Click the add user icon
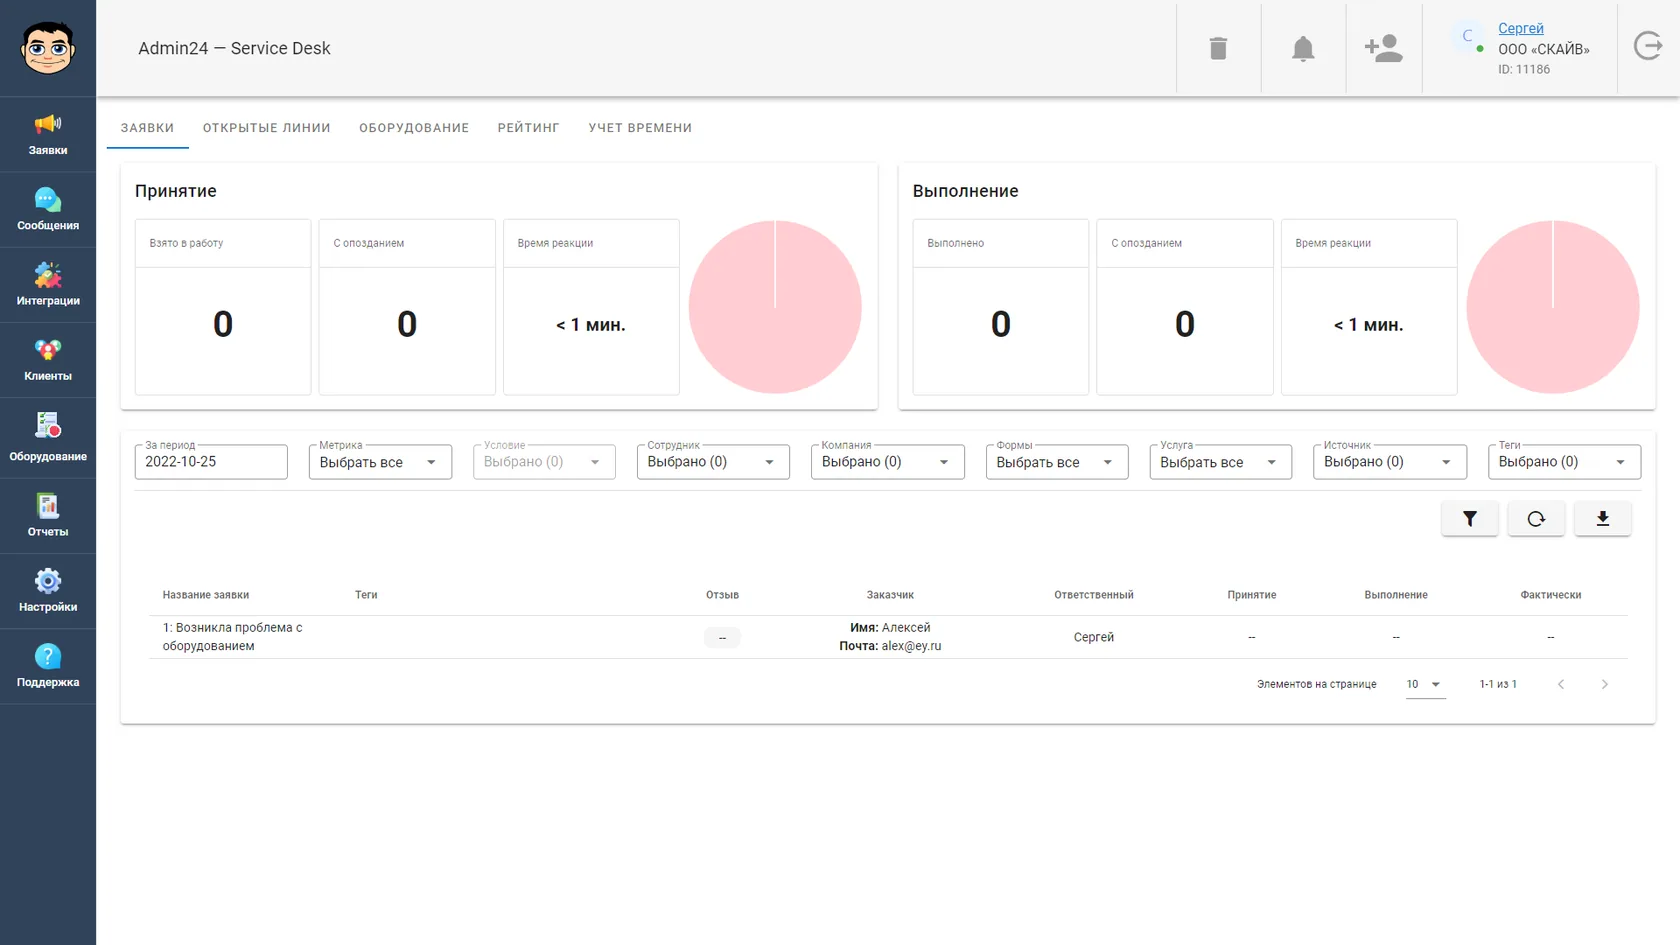1680x945 pixels. pos(1384,48)
